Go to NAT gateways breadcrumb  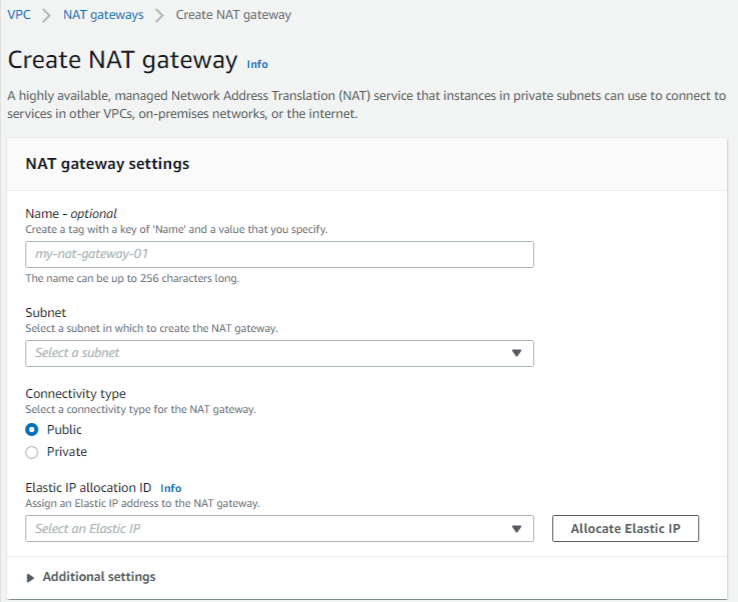tap(103, 15)
